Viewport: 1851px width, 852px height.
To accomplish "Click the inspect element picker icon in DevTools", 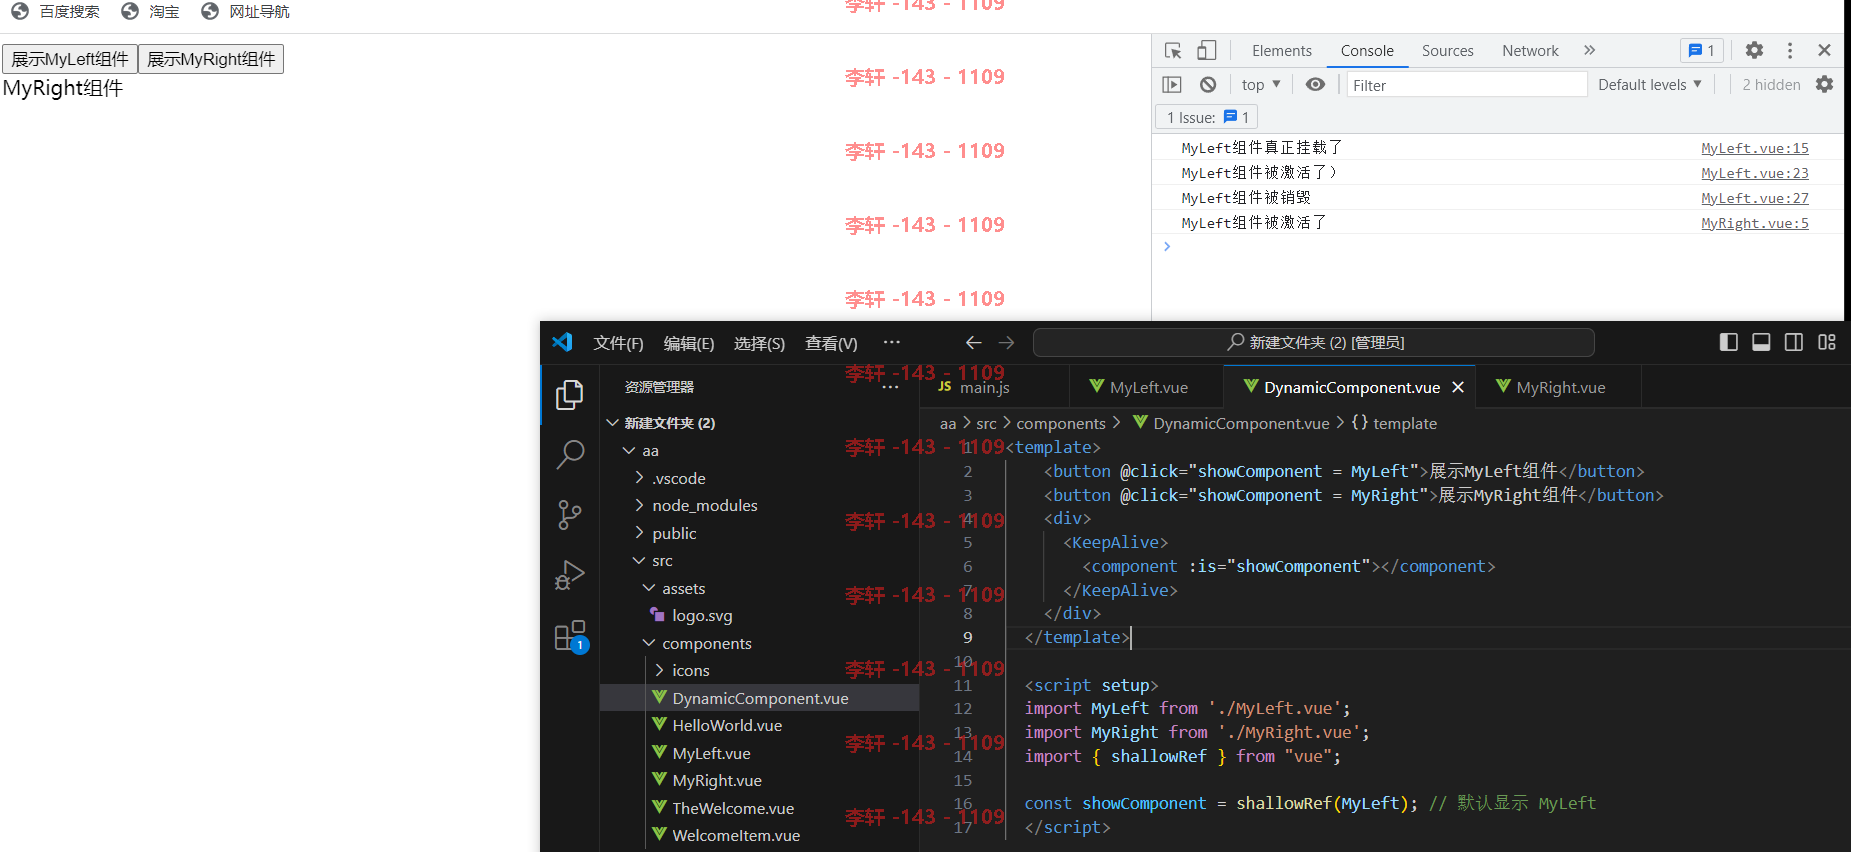I will click(1174, 50).
